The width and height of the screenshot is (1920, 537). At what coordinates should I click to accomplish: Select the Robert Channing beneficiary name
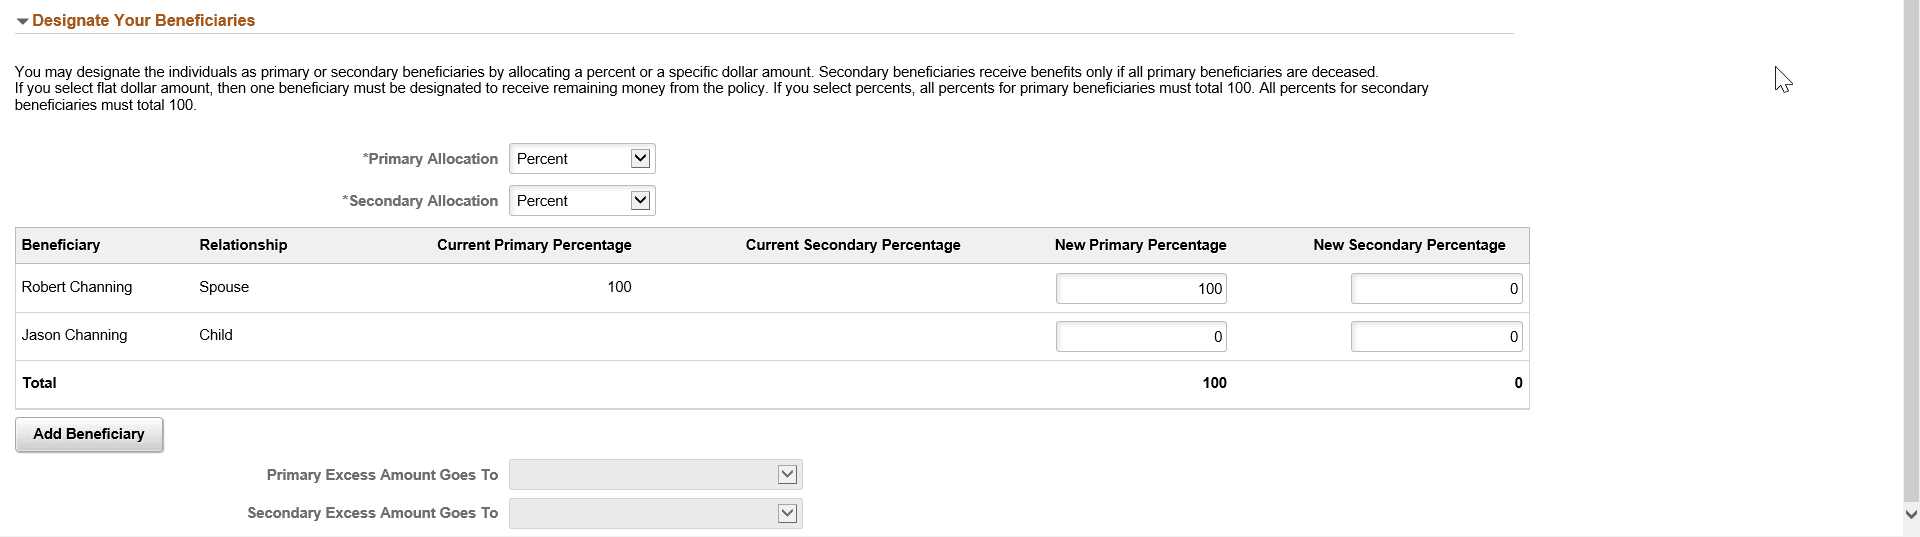[77, 287]
